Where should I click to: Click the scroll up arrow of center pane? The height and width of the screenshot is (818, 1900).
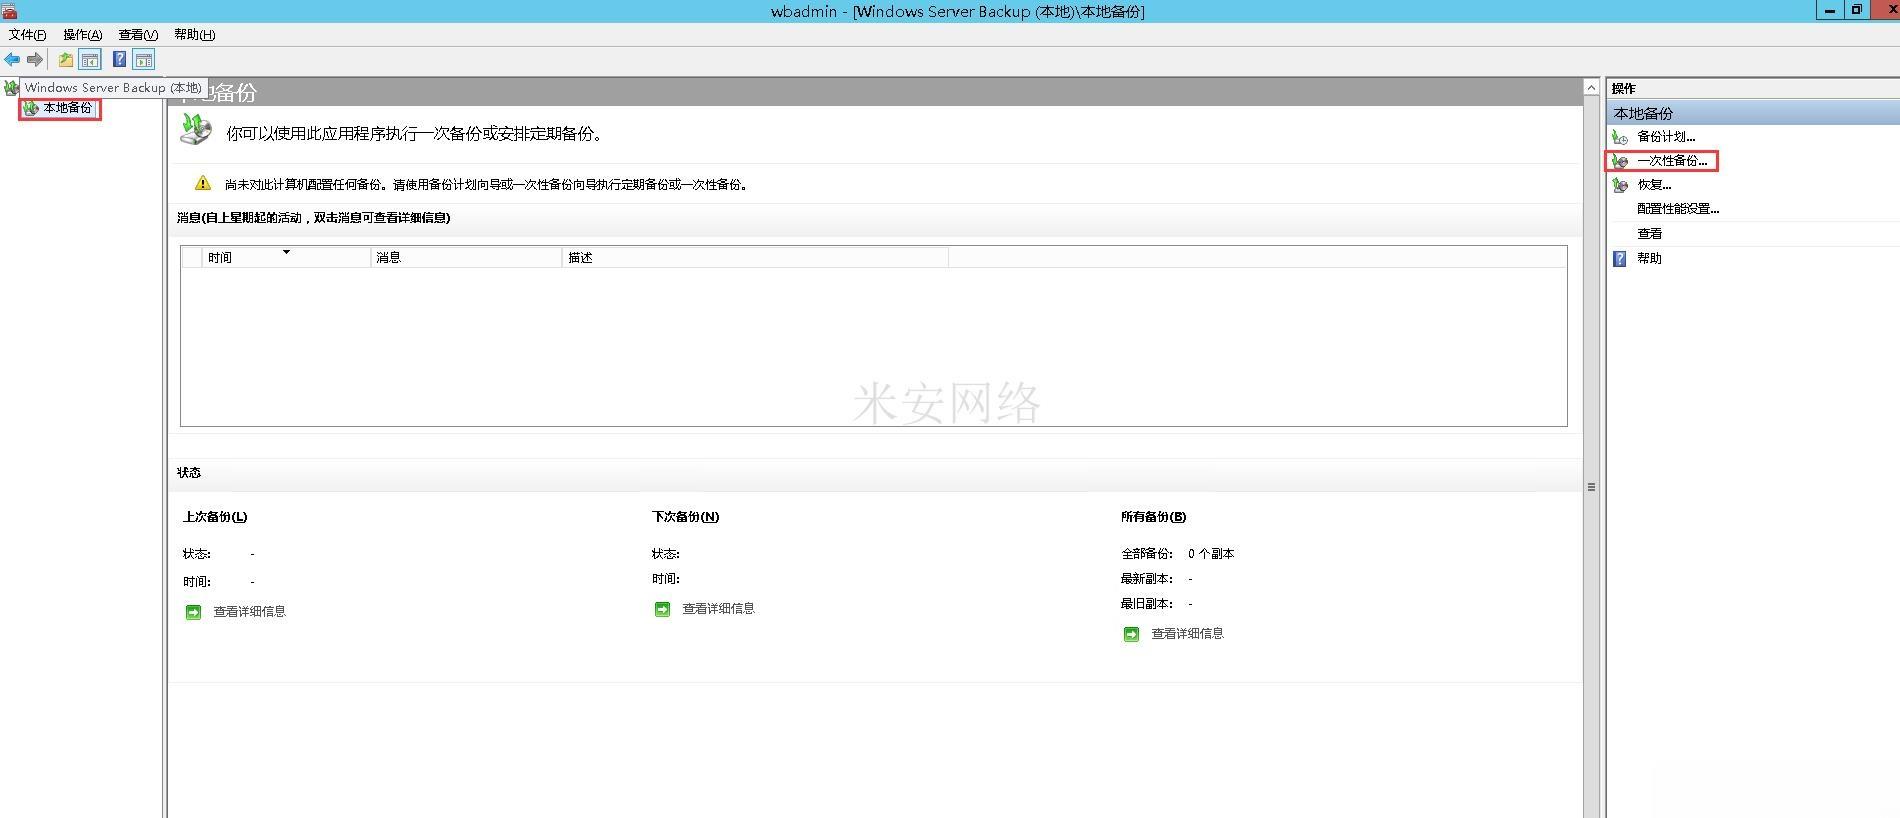[x=1591, y=88]
